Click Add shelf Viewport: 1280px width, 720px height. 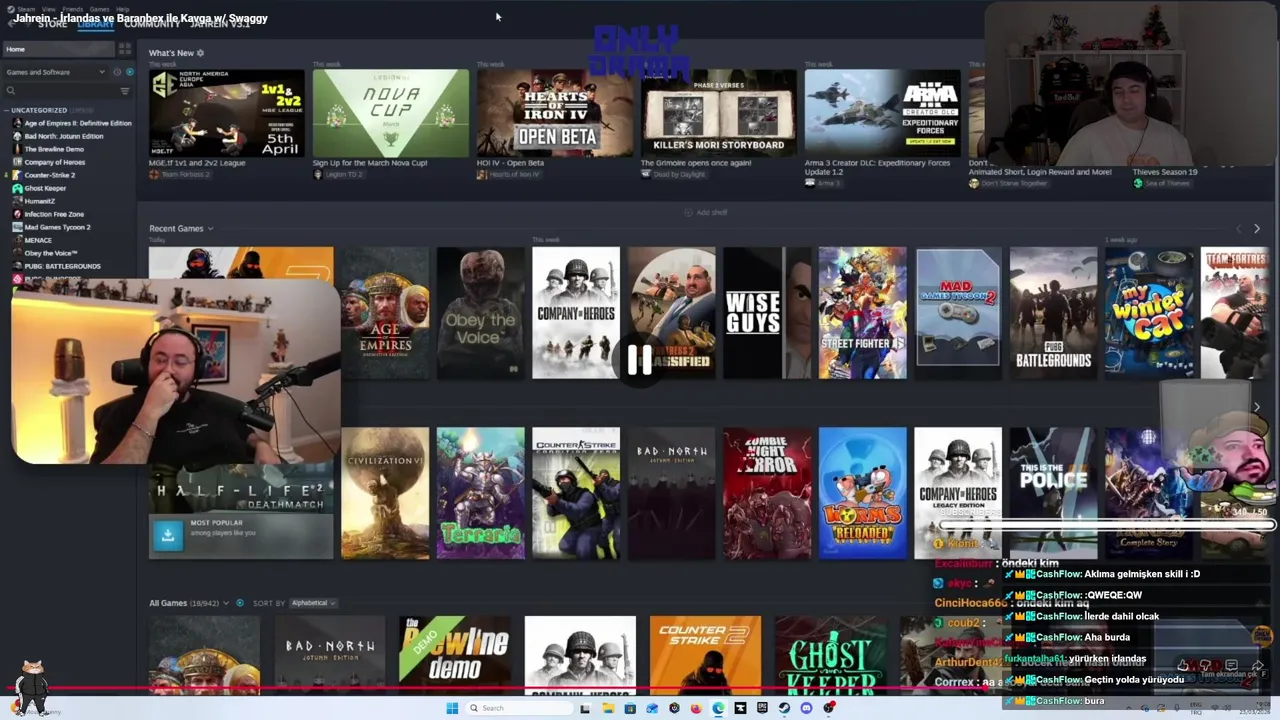pyautogui.click(x=706, y=213)
